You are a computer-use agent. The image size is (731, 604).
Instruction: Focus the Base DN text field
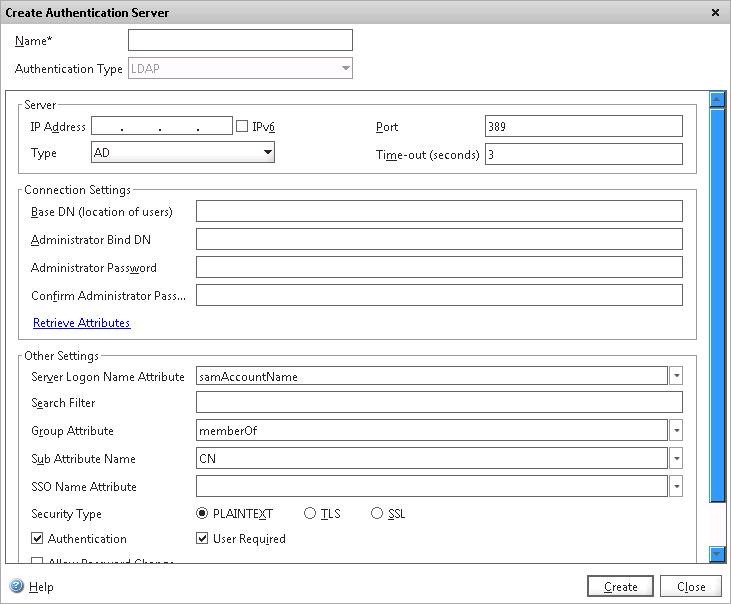439,211
